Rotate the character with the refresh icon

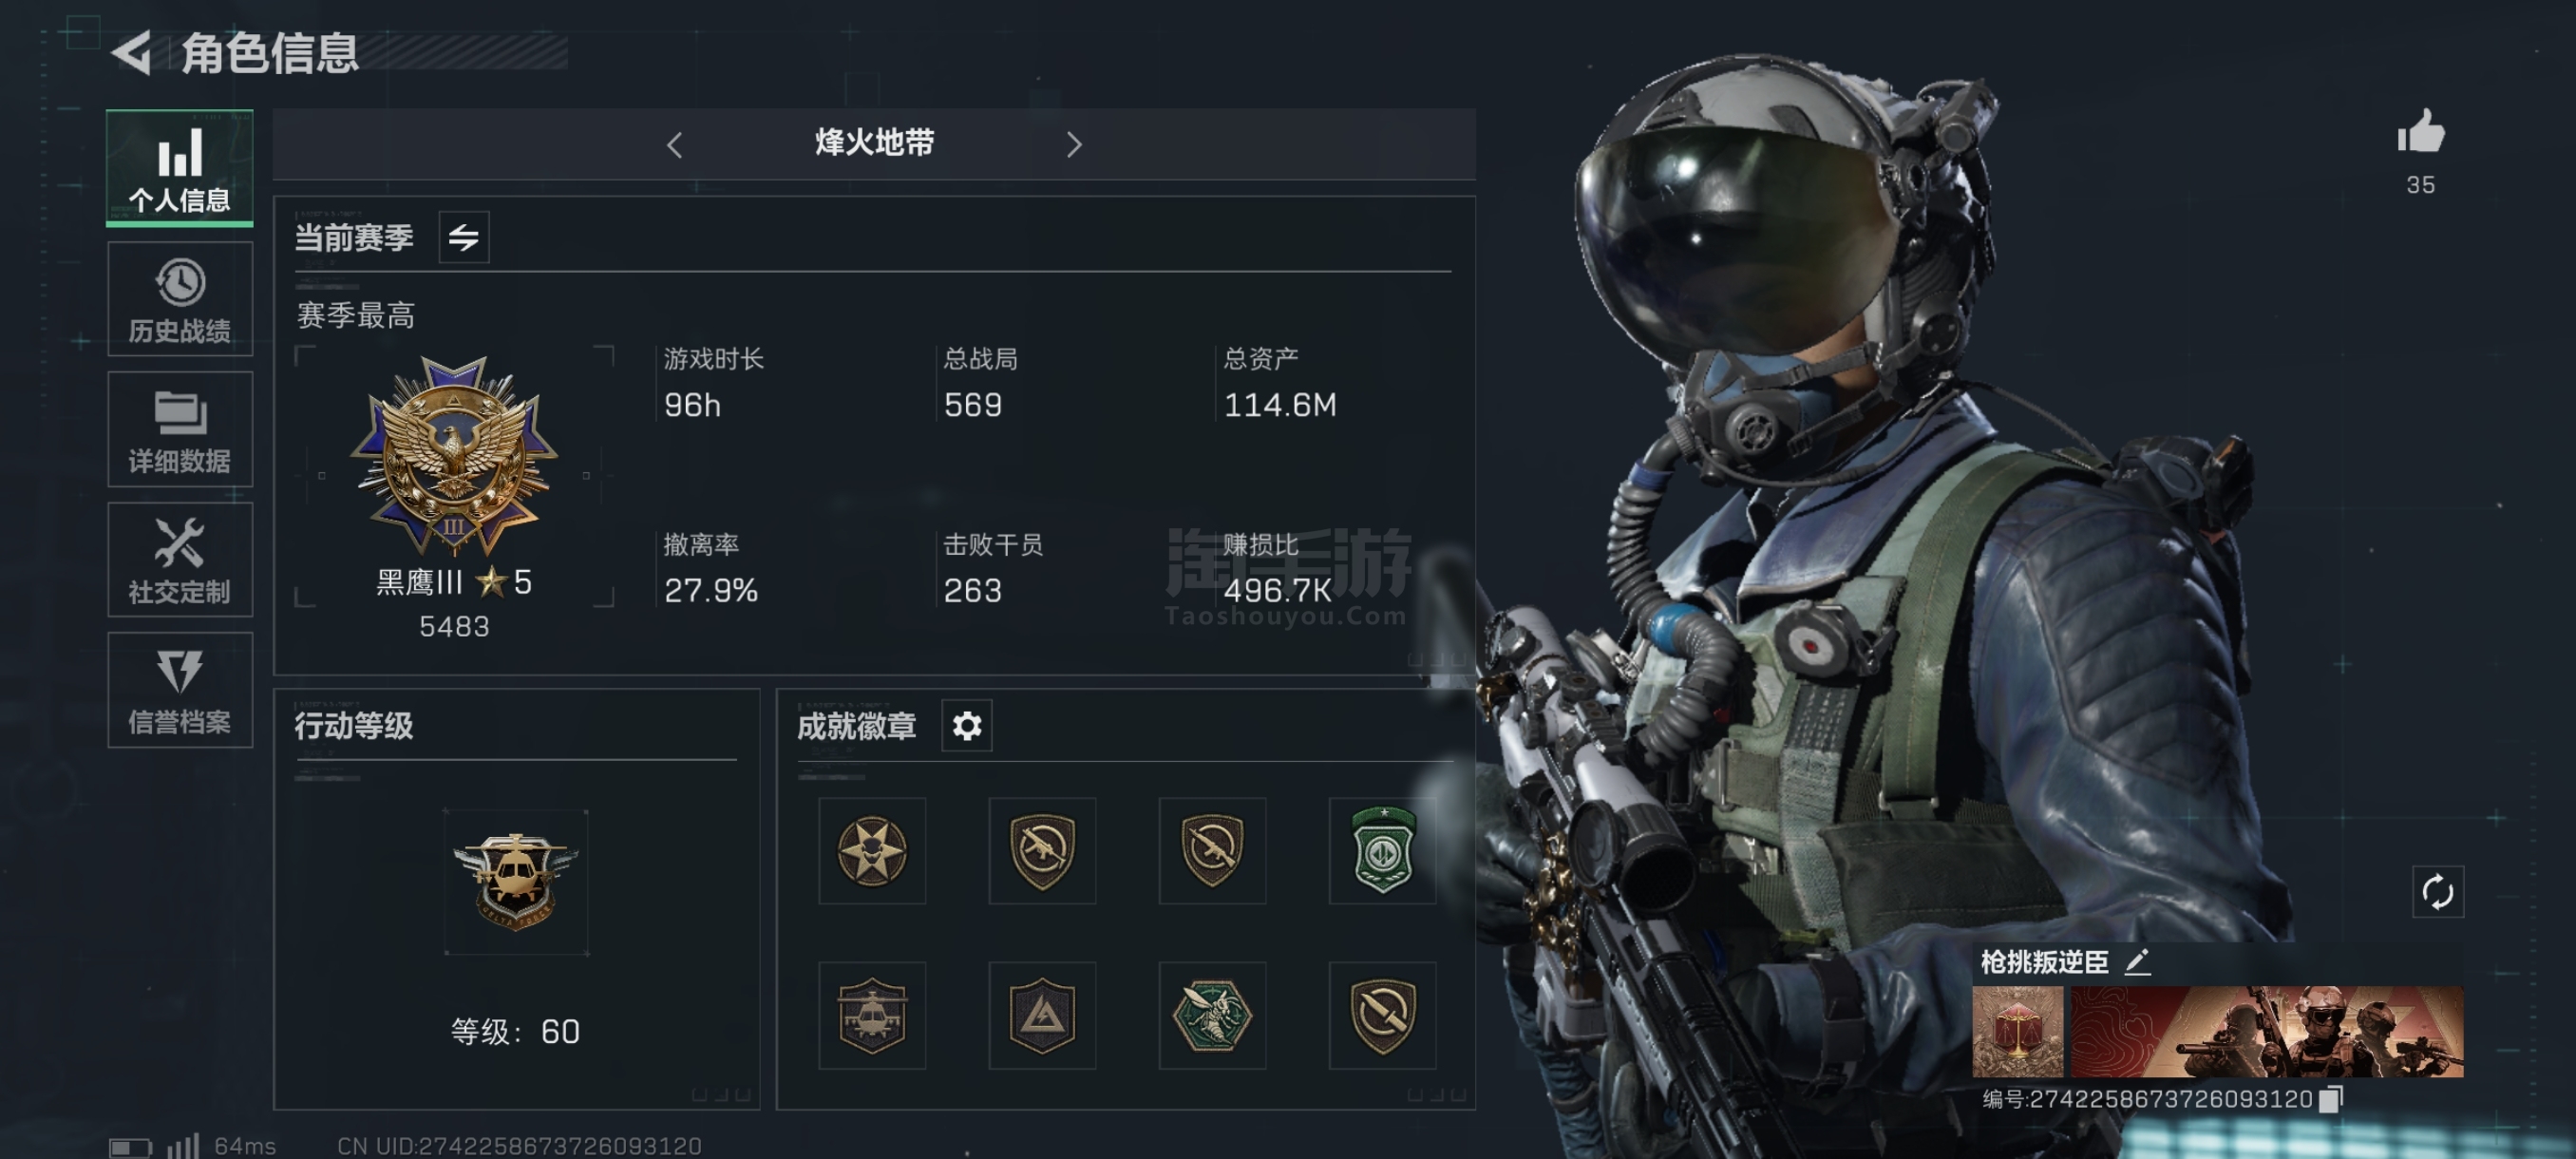point(2438,892)
